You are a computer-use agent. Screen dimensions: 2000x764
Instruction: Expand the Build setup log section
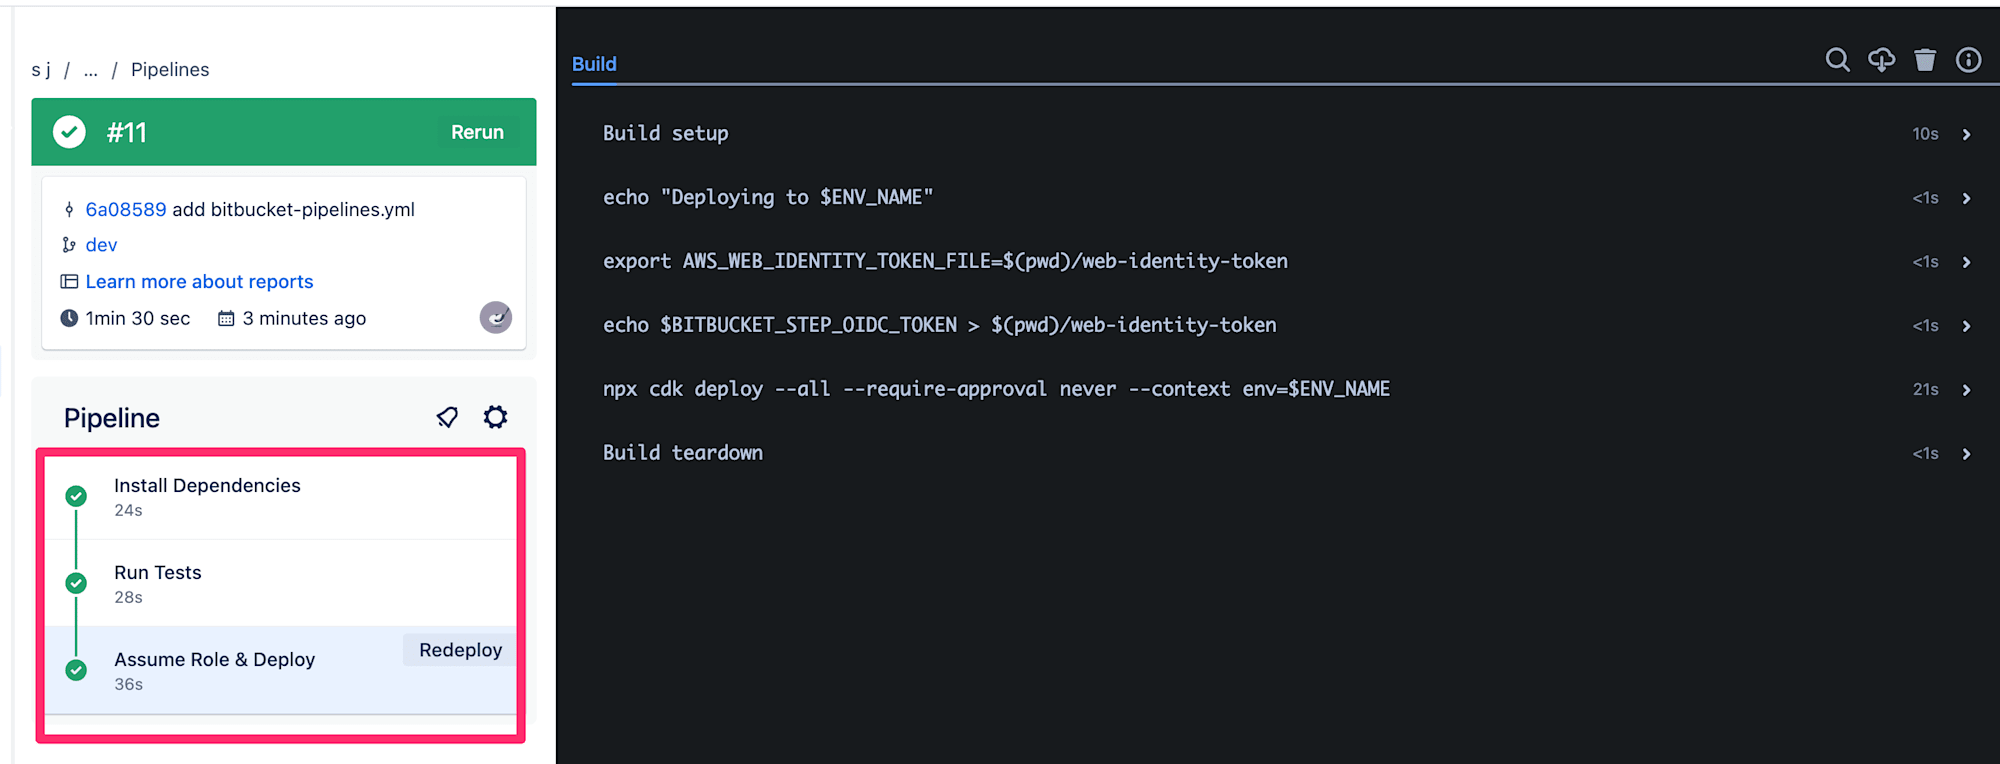click(1285, 134)
